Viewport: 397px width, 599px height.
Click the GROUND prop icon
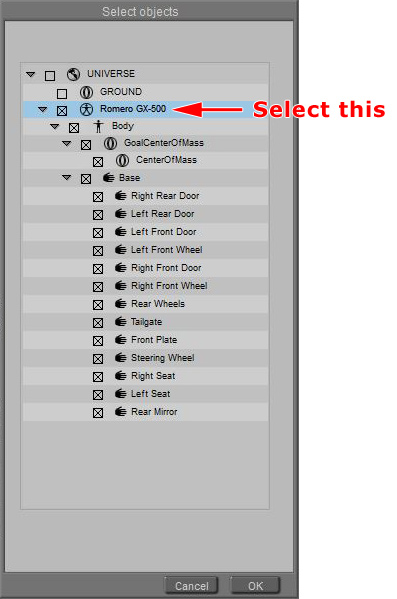click(x=86, y=92)
